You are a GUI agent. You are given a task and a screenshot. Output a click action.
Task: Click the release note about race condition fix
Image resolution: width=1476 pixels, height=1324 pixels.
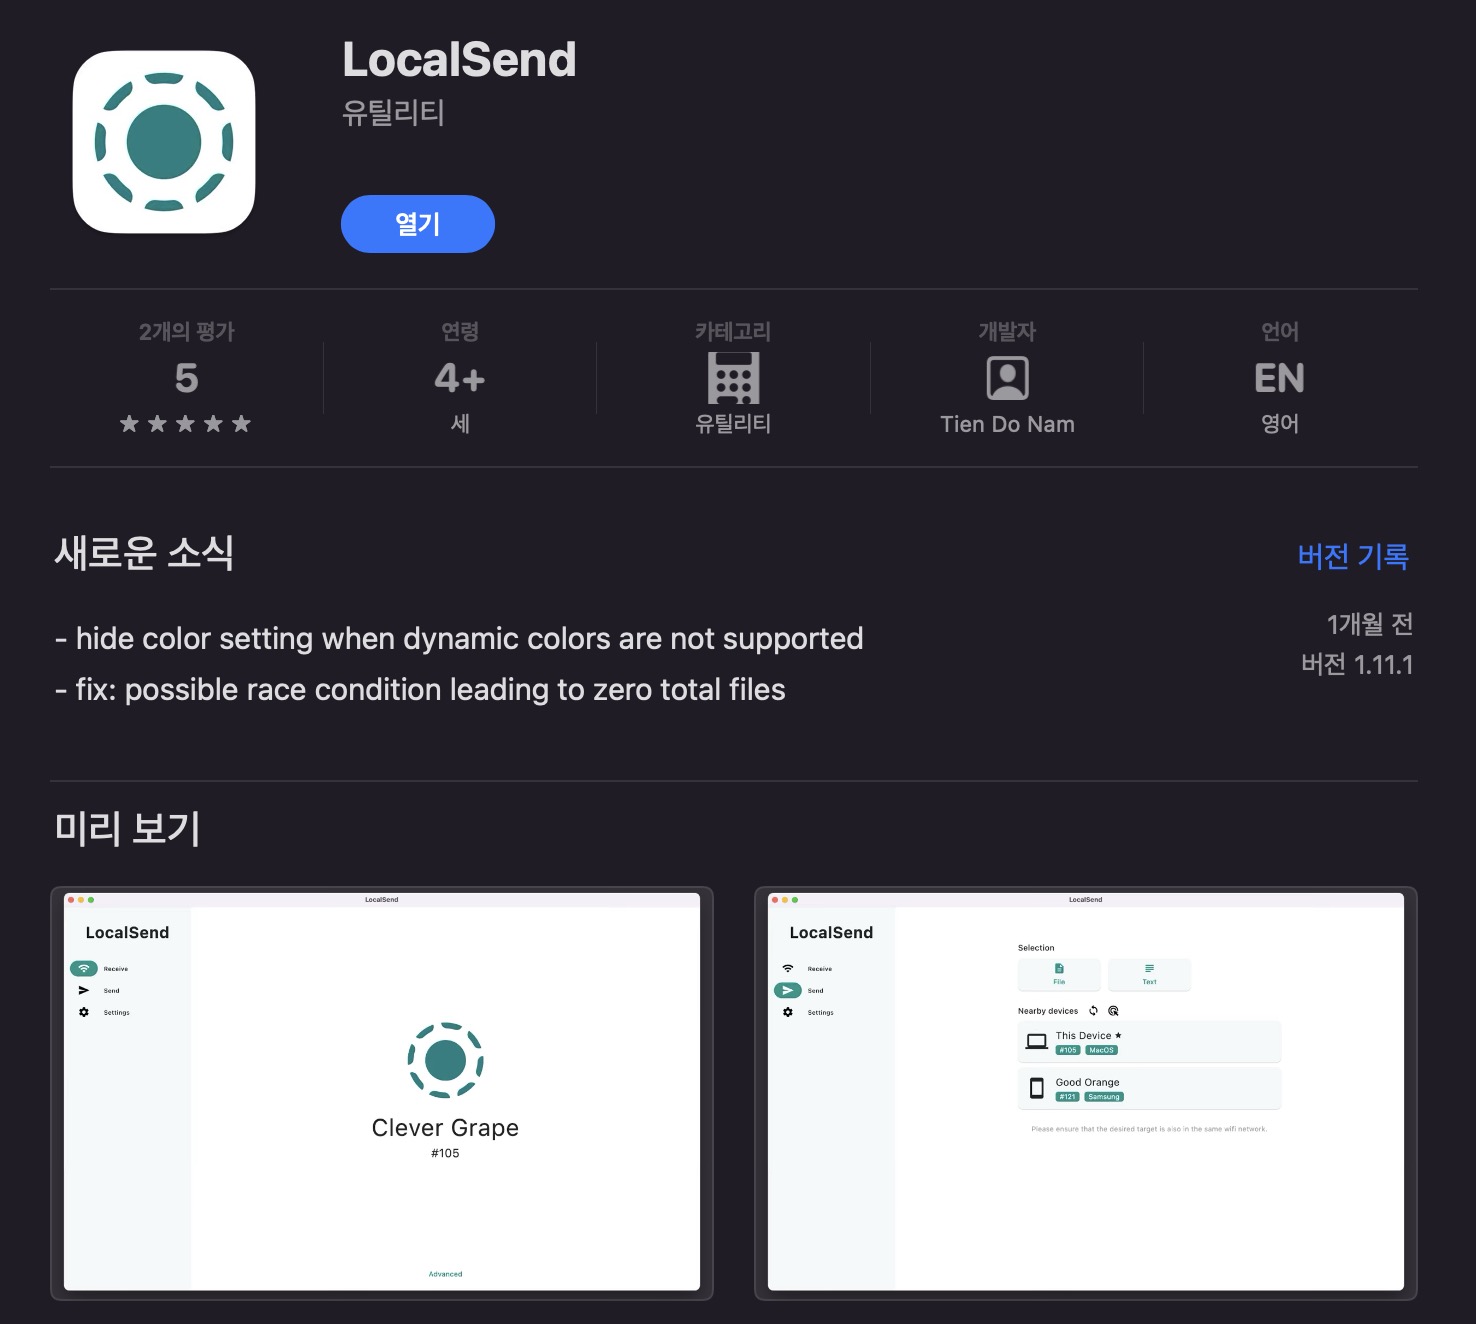coord(420,689)
